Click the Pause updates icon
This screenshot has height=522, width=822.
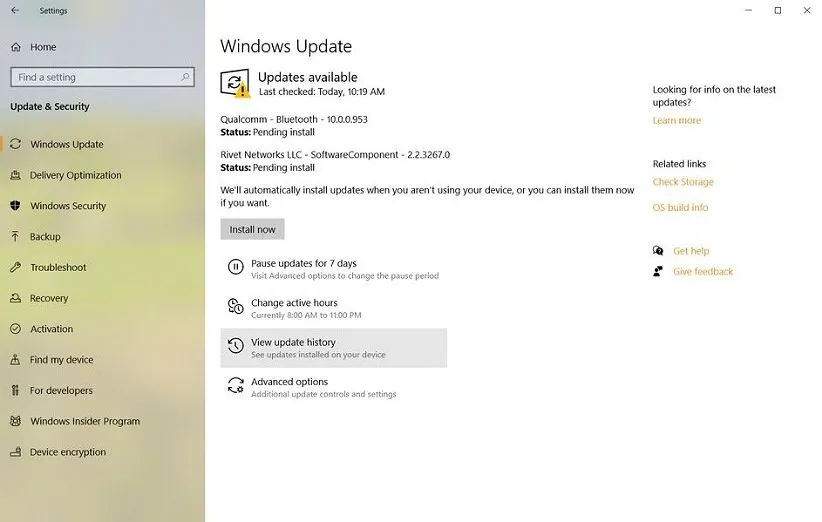tap(235, 267)
